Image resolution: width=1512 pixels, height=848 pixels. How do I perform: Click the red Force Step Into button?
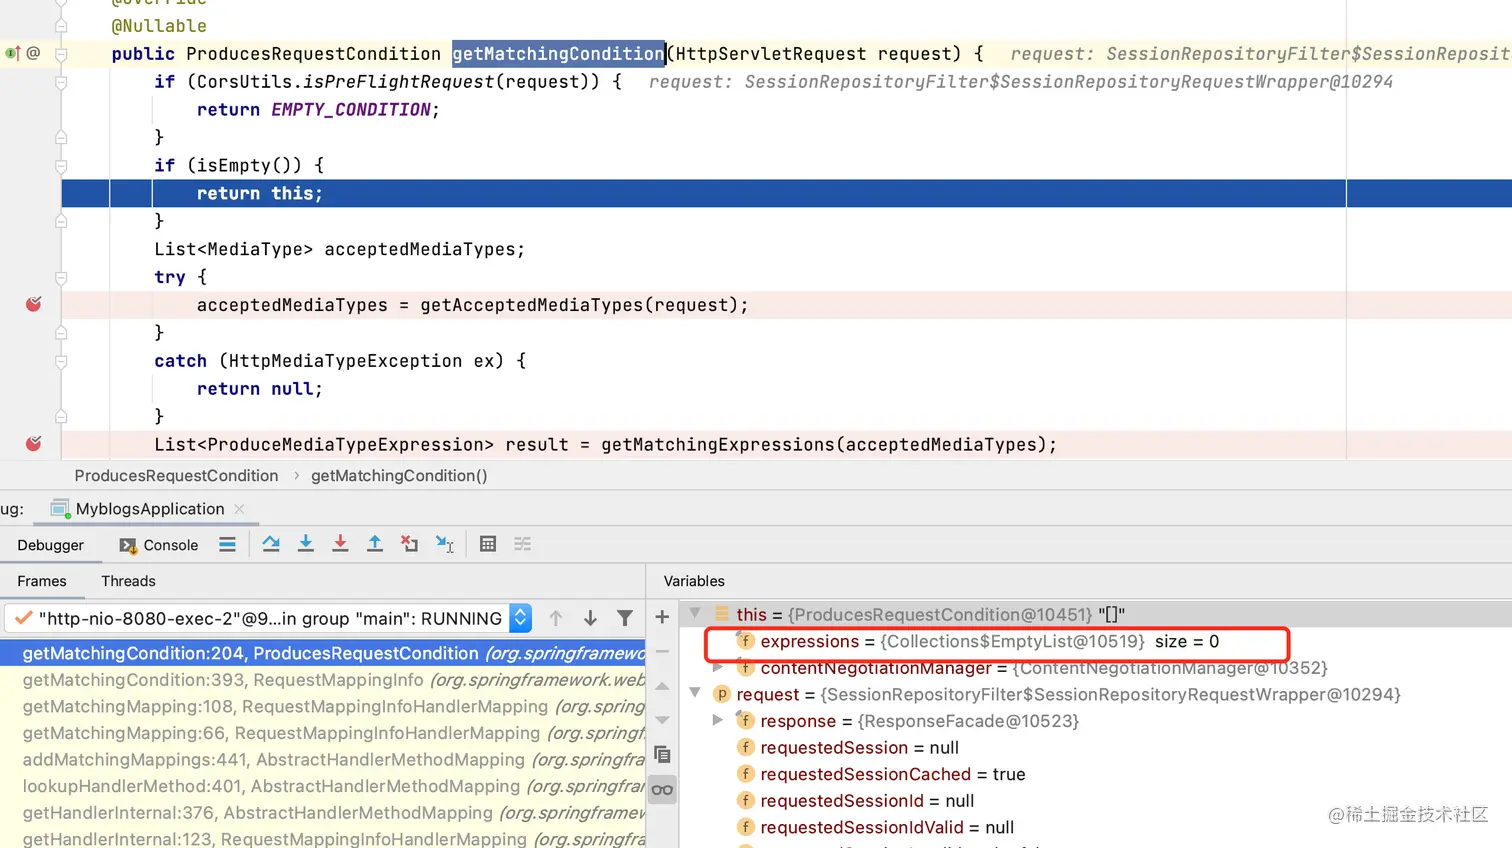click(340, 544)
